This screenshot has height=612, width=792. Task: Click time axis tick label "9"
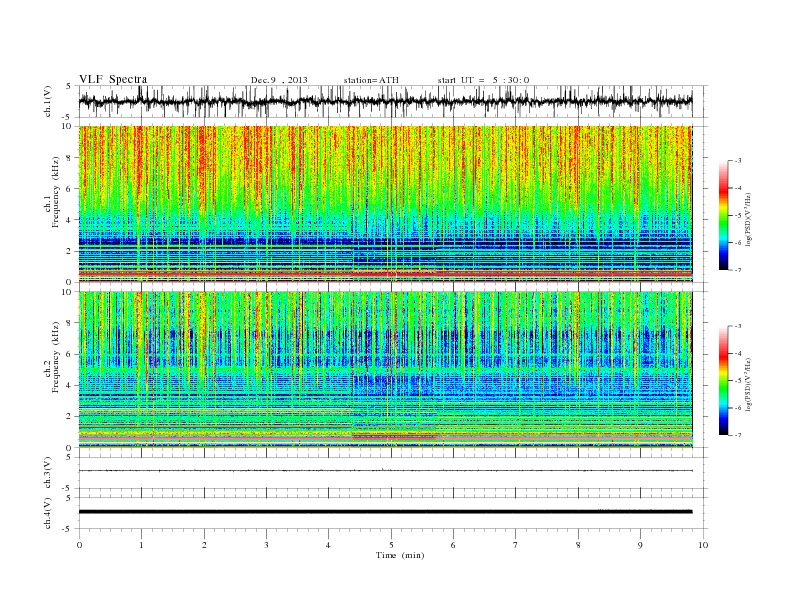point(640,545)
